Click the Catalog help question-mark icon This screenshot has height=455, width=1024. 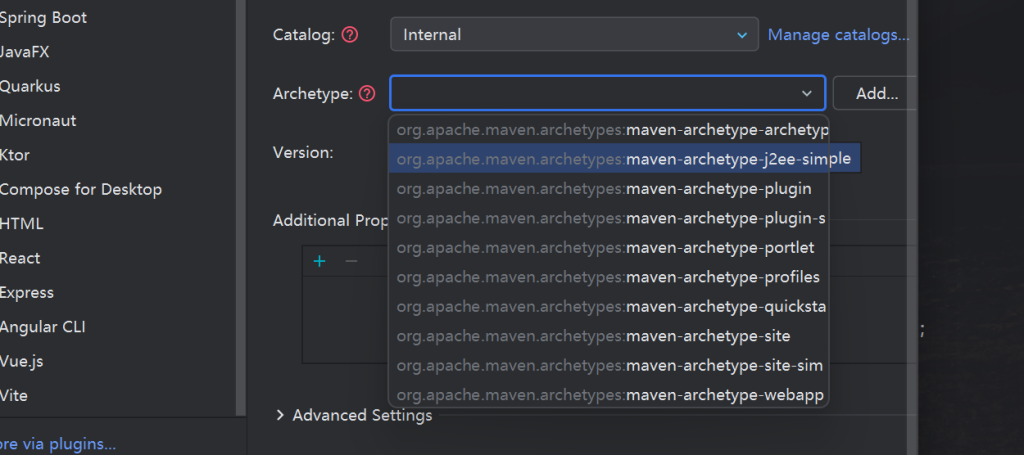click(x=350, y=35)
